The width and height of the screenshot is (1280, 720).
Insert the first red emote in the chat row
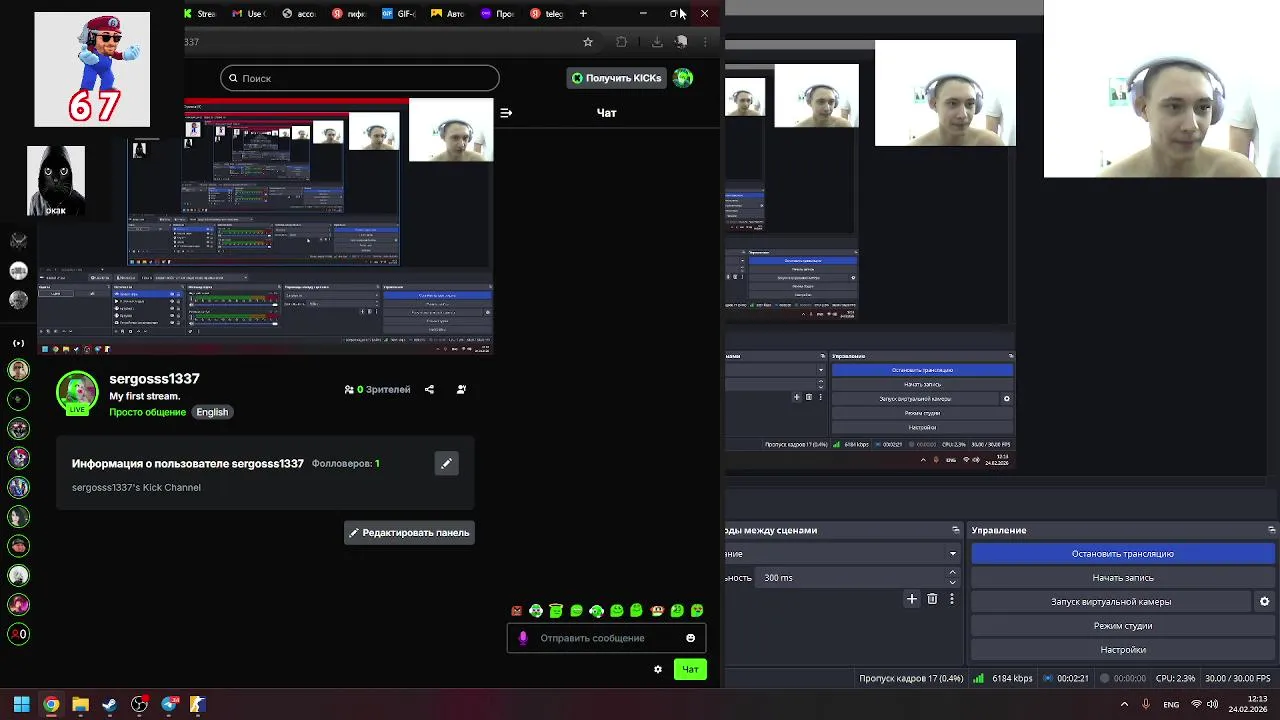tap(516, 611)
